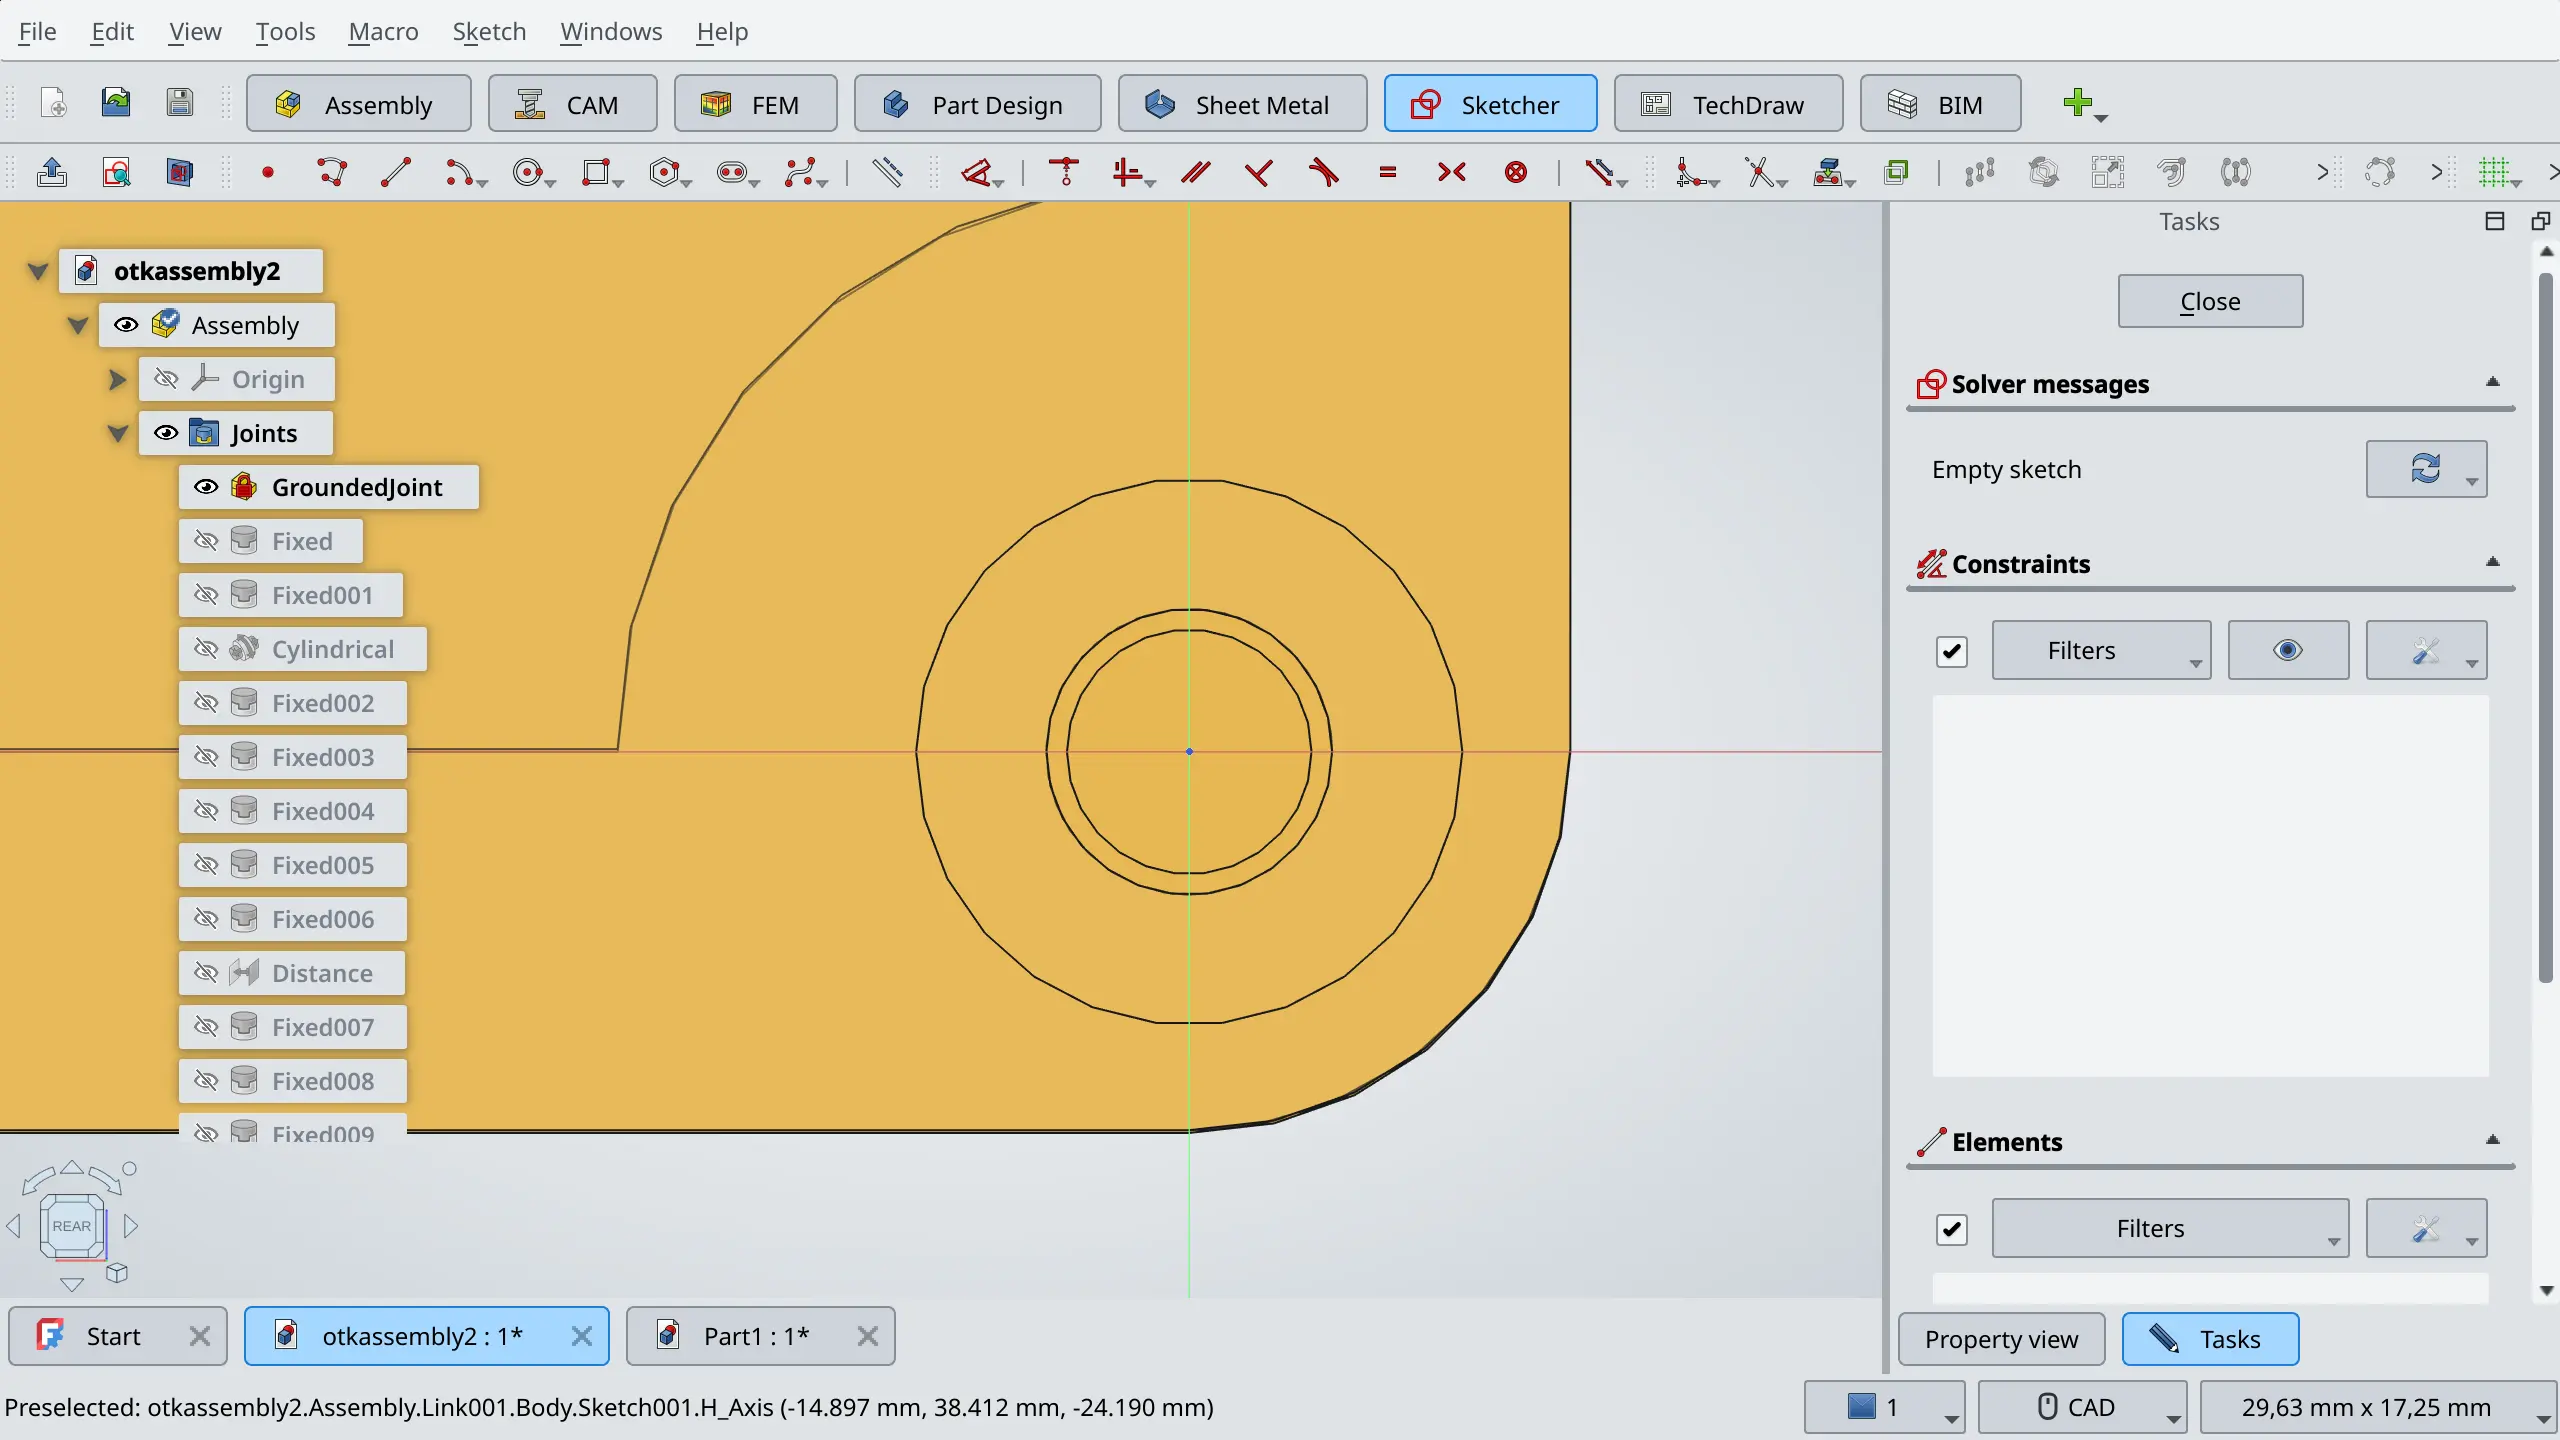Select the Constrain equal tool
2560x1440 pixels.
tap(1389, 171)
